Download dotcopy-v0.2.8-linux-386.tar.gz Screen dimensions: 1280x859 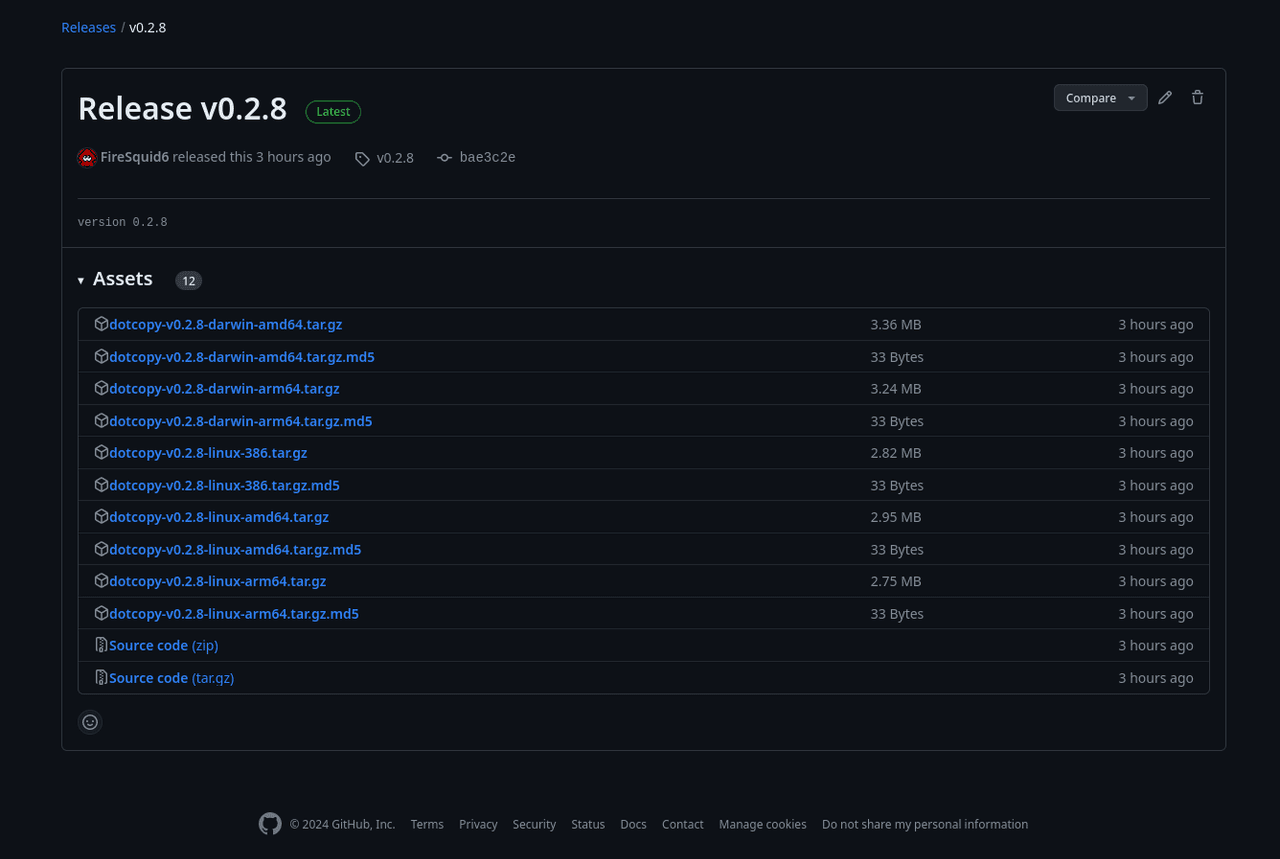(208, 453)
